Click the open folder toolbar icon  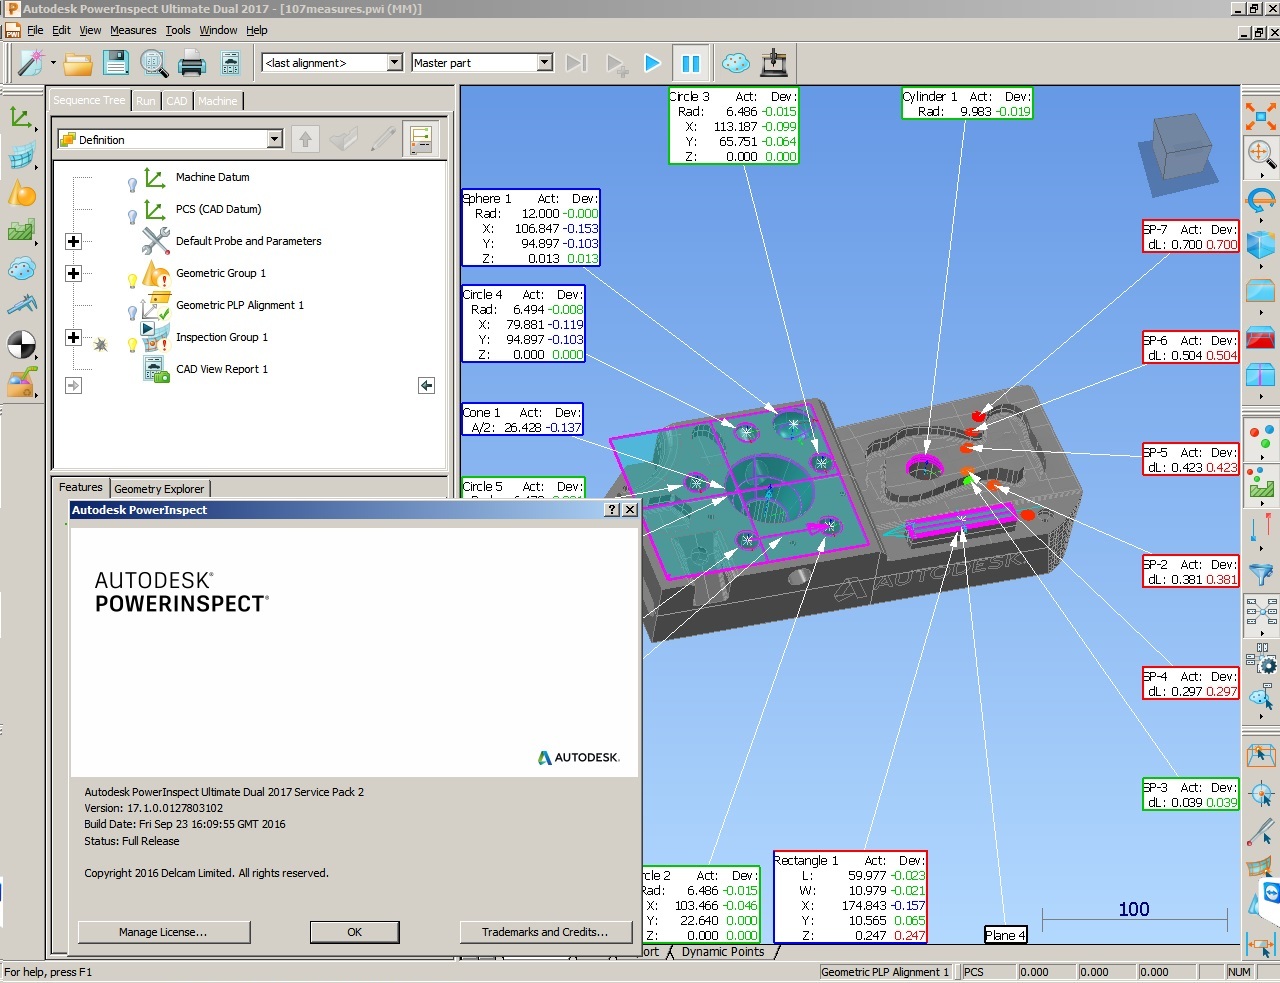[x=78, y=63]
